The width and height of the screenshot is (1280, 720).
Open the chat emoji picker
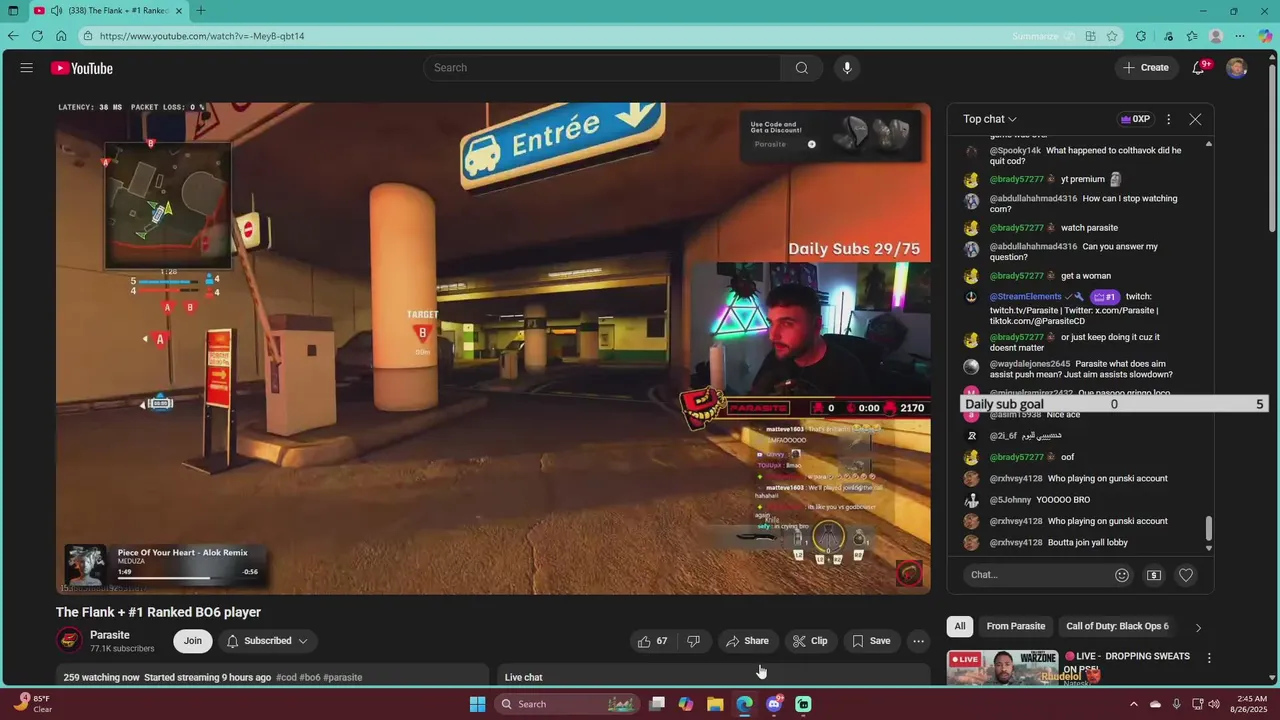pyautogui.click(x=1122, y=575)
